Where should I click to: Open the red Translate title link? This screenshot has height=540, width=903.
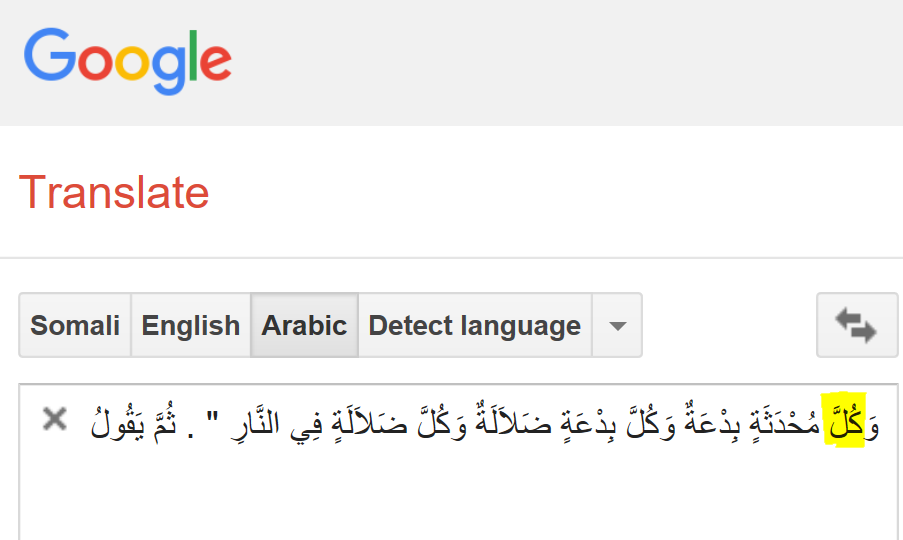(114, 192)
